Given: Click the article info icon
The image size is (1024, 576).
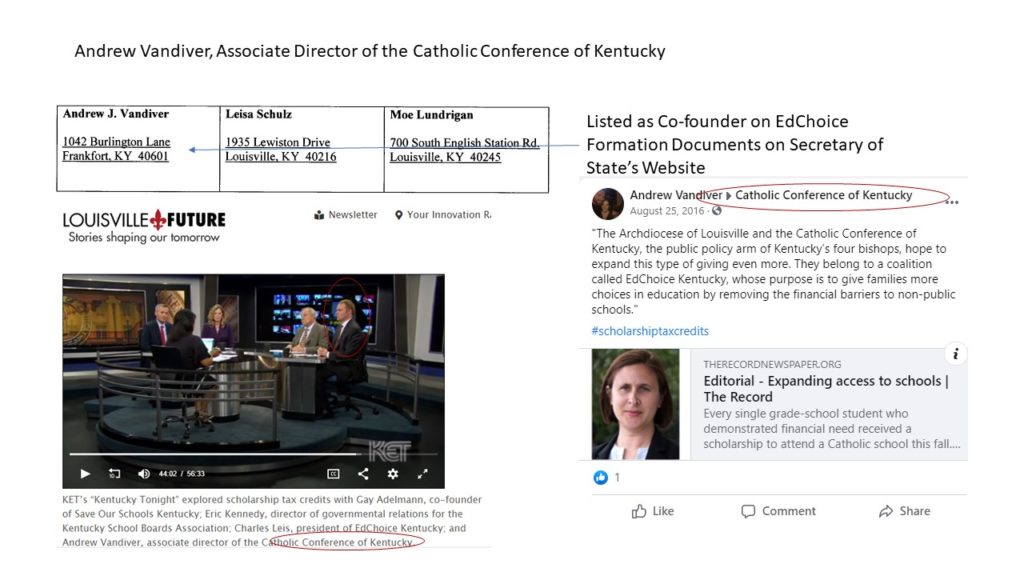Looking at the screenshot, I should 955,354.
